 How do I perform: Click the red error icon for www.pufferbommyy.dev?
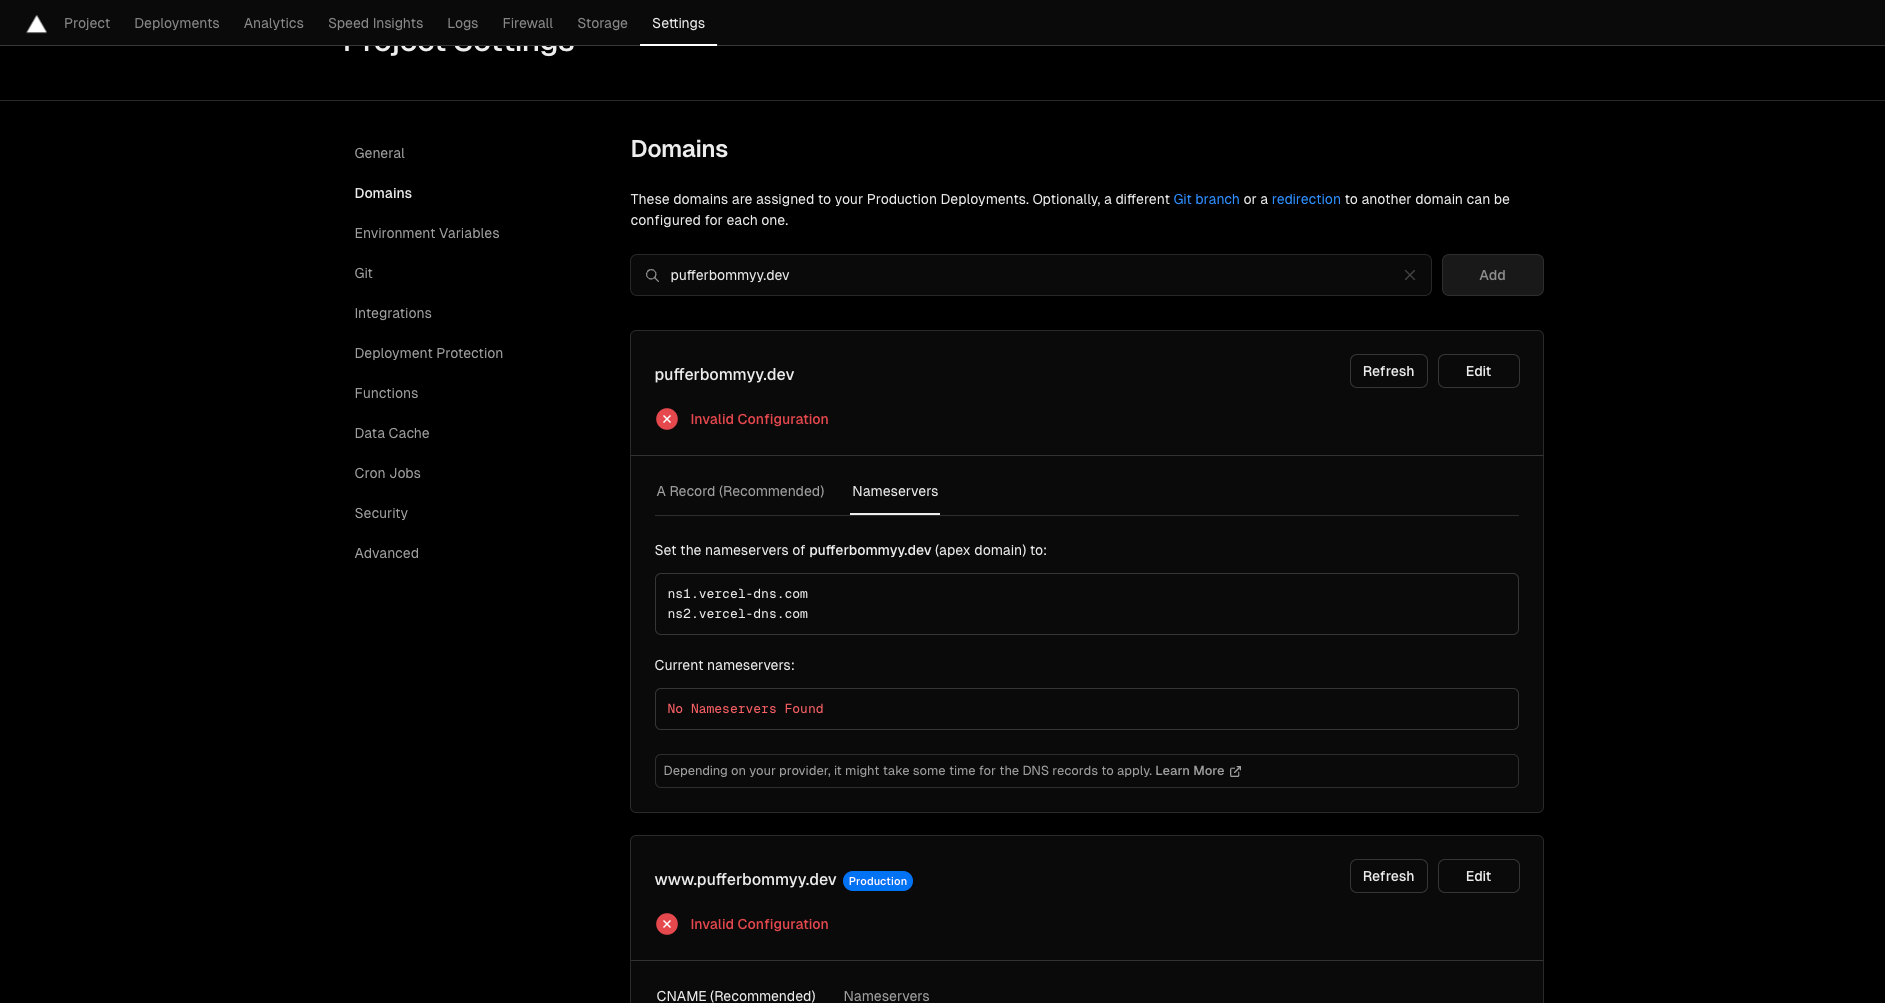667,924
